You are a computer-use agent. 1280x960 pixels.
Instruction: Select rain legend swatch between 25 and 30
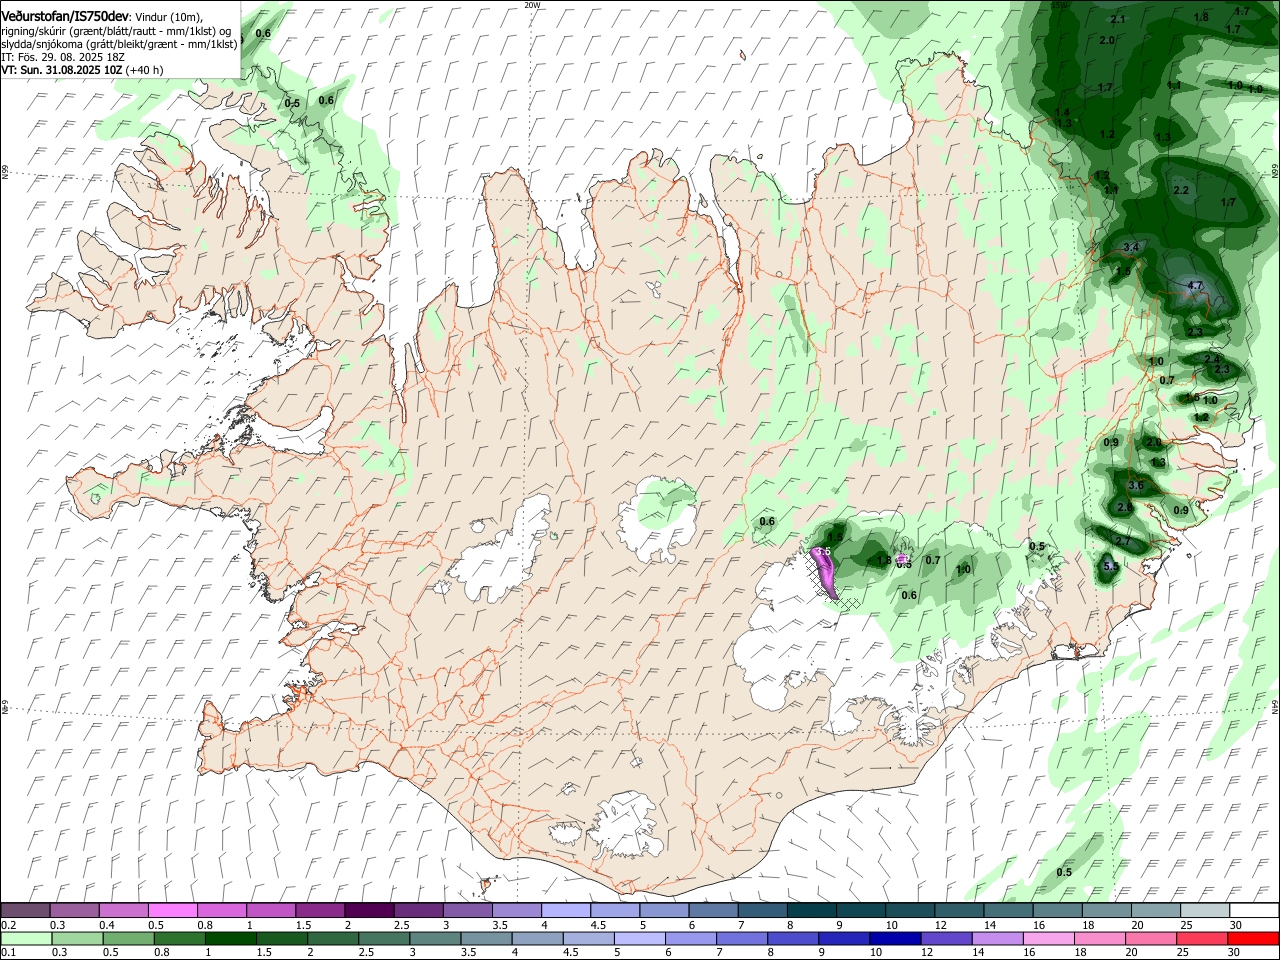click(x=1201, y=939)
